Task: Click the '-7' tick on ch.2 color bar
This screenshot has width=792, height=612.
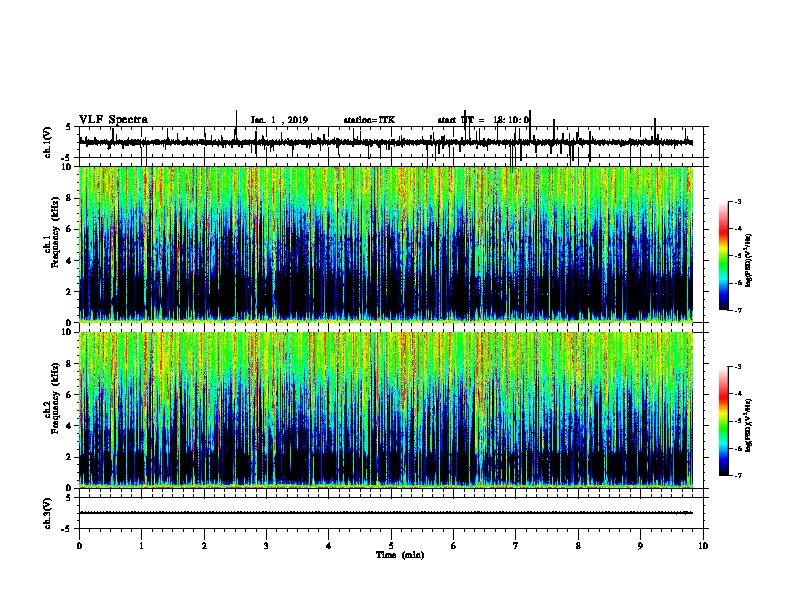Action: coord(738,475)
